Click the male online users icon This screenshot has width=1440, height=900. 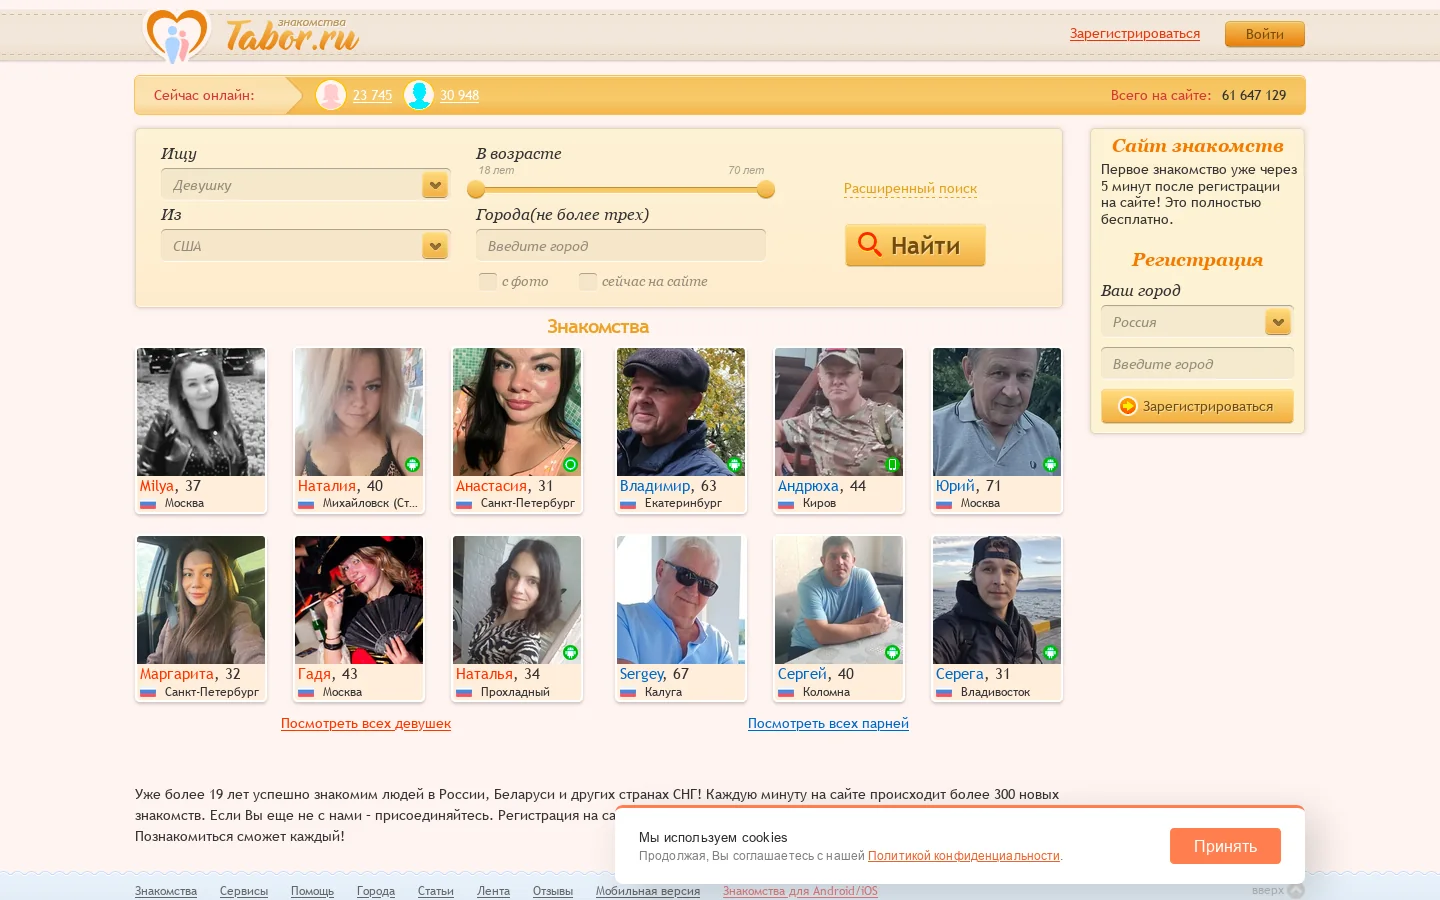419,95
